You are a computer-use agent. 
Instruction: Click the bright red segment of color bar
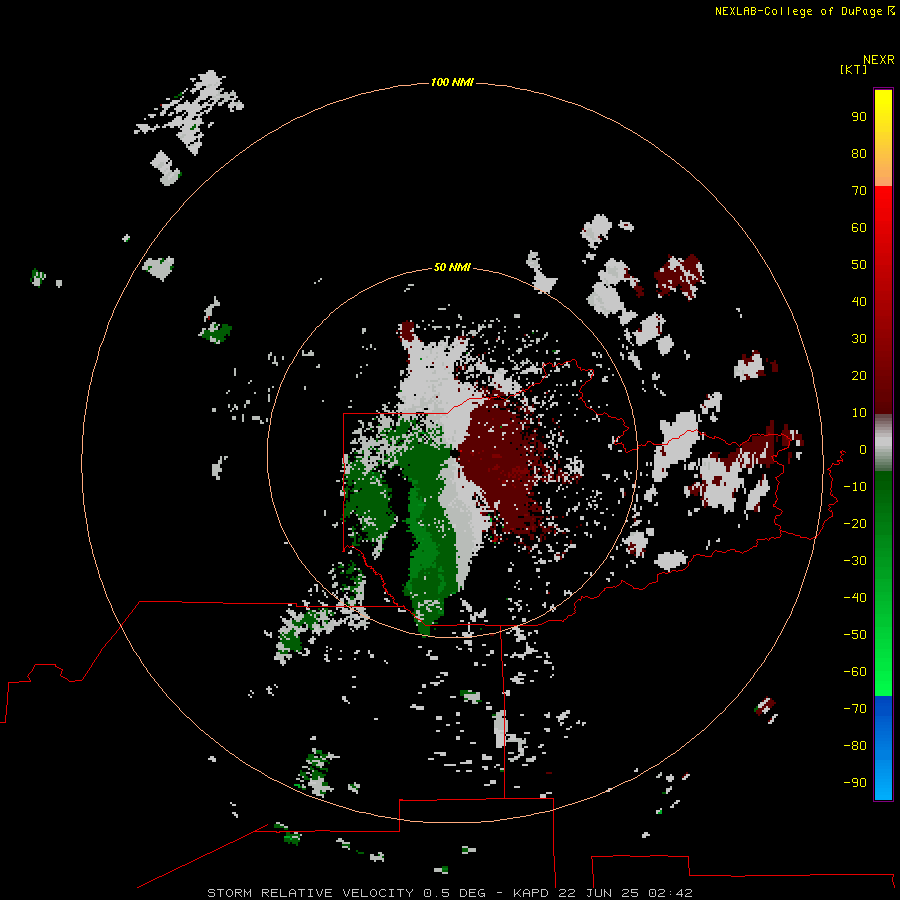tap(883, 241)
